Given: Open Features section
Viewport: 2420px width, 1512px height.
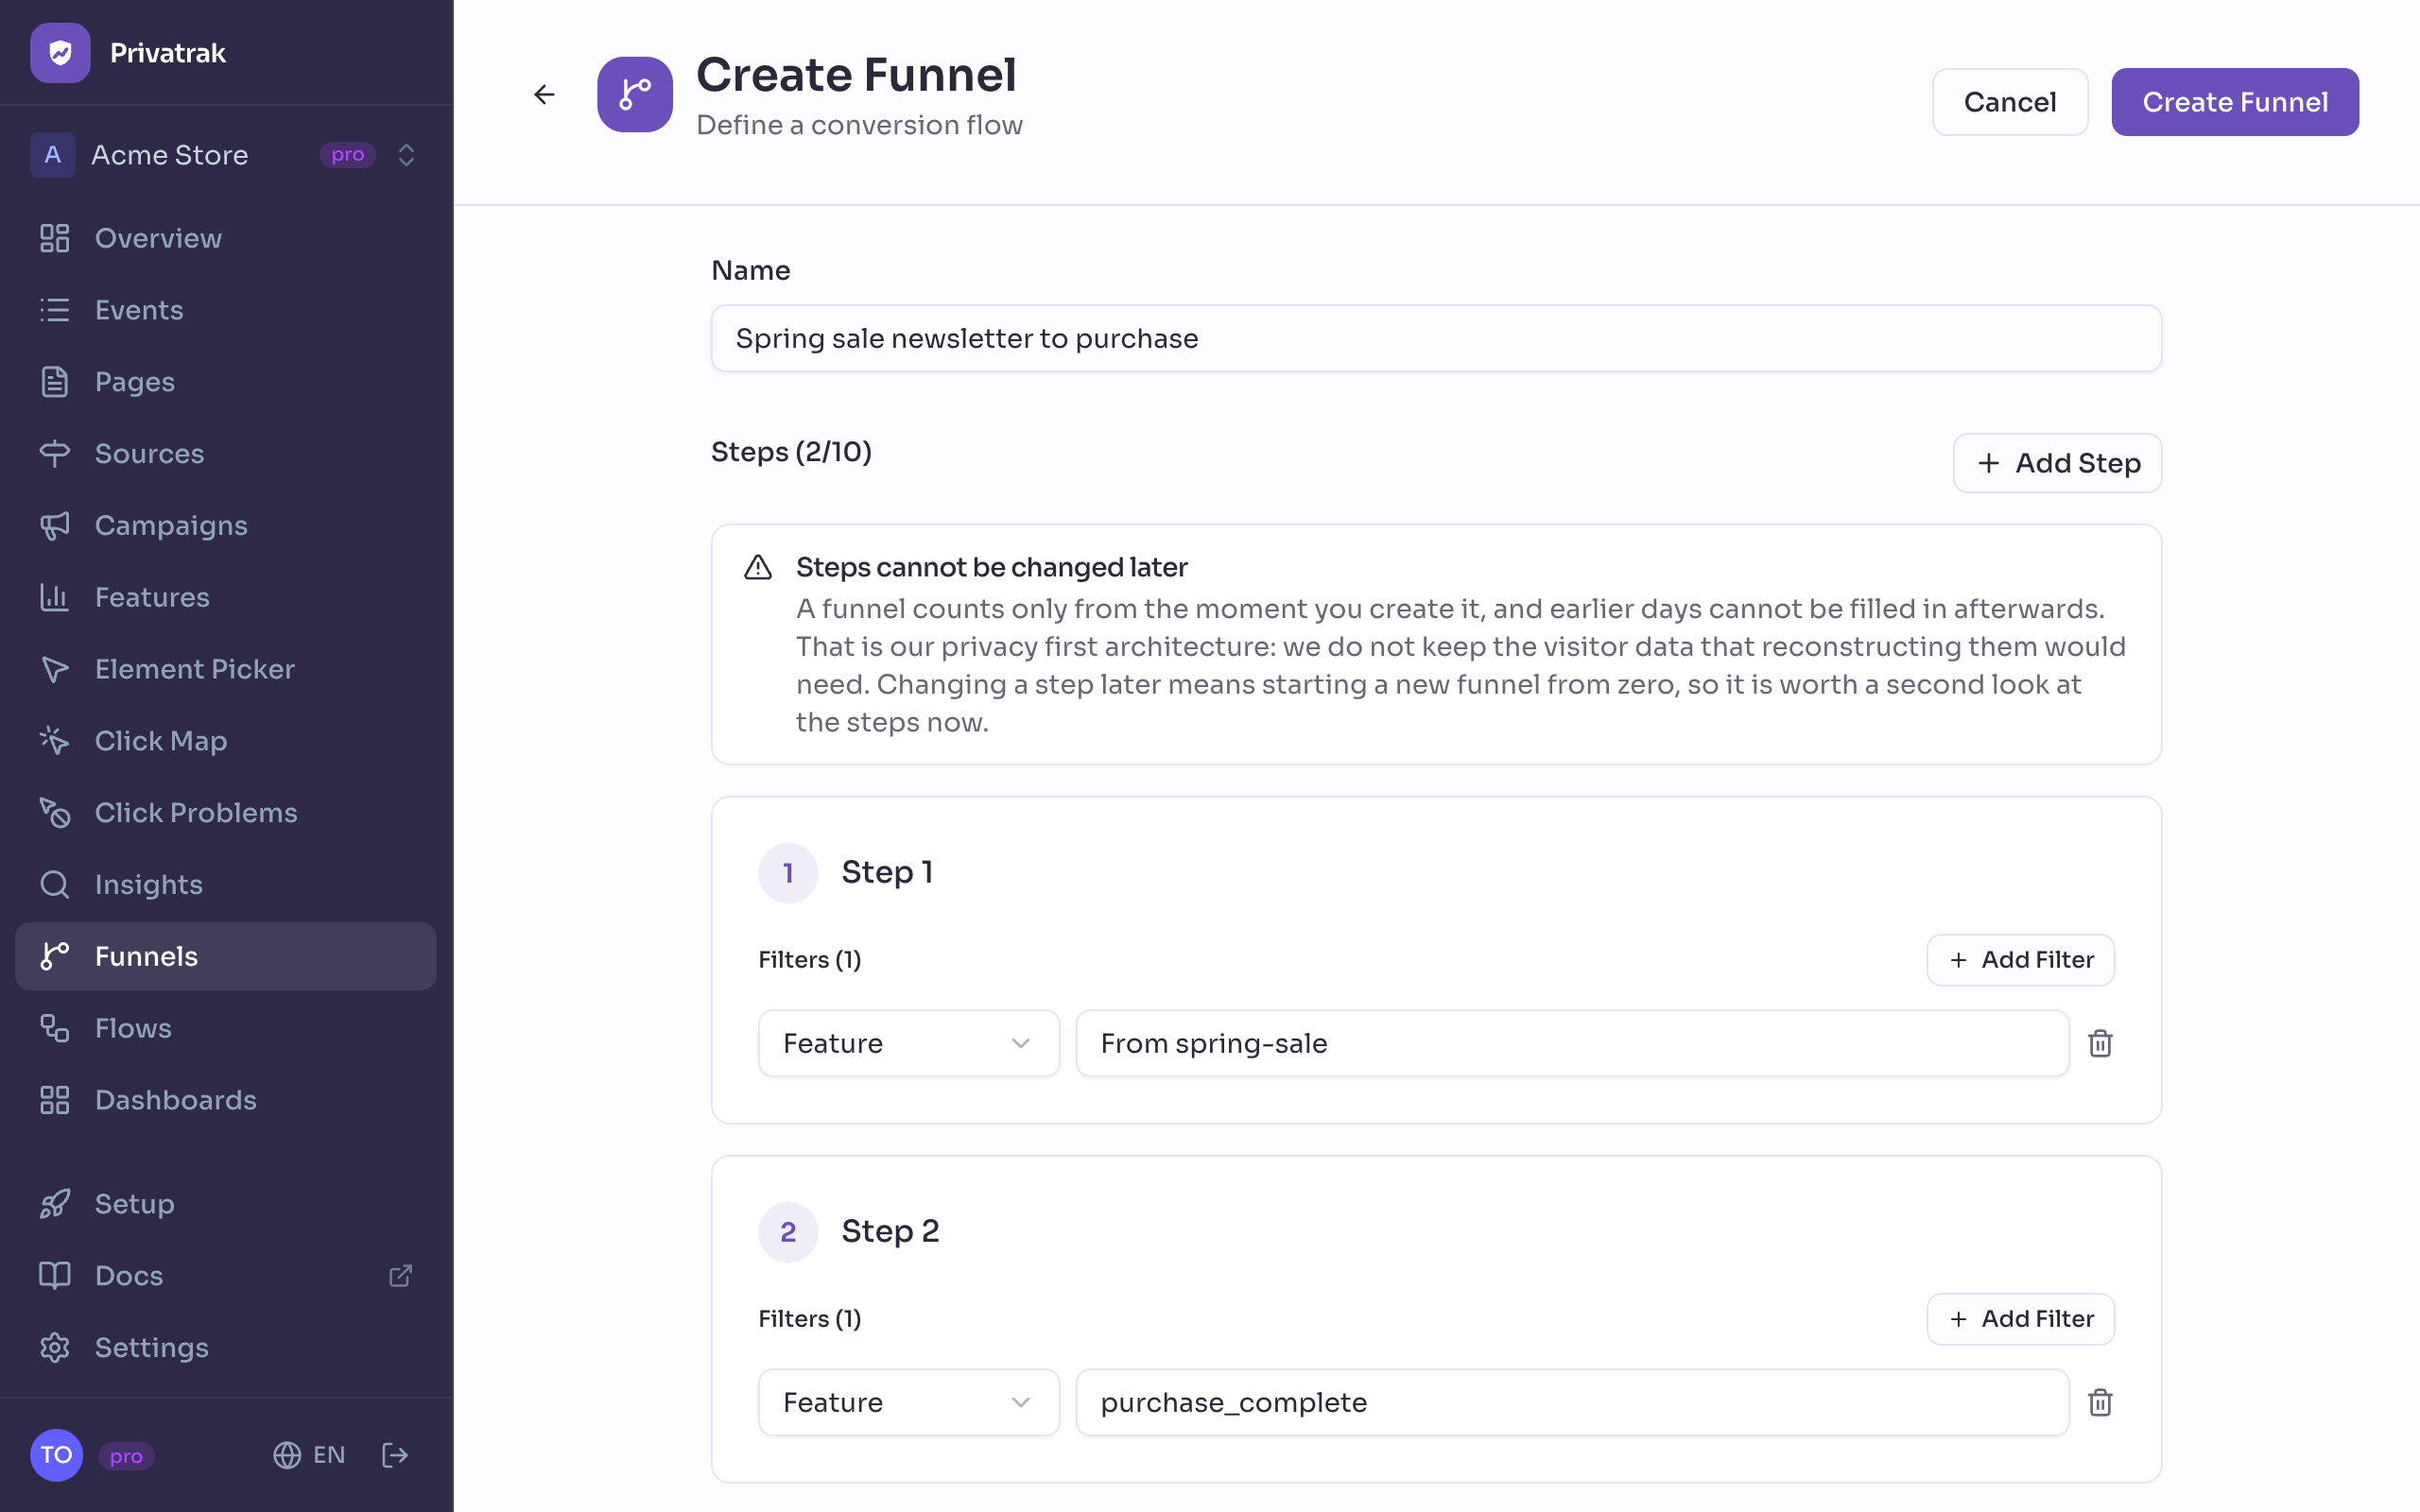Looking at the screenshot, I should pos(226,597).
